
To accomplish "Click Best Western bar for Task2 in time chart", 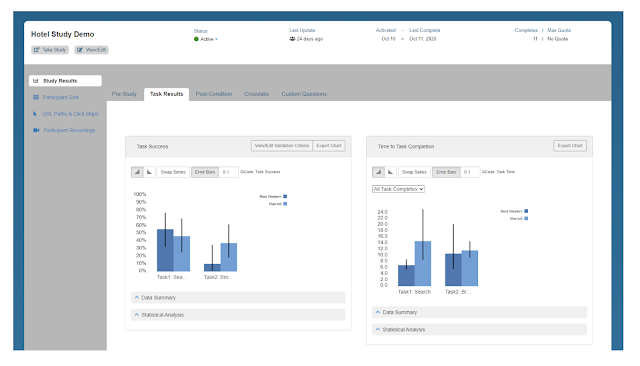I will pyautogui.click(x=453, y=270).
